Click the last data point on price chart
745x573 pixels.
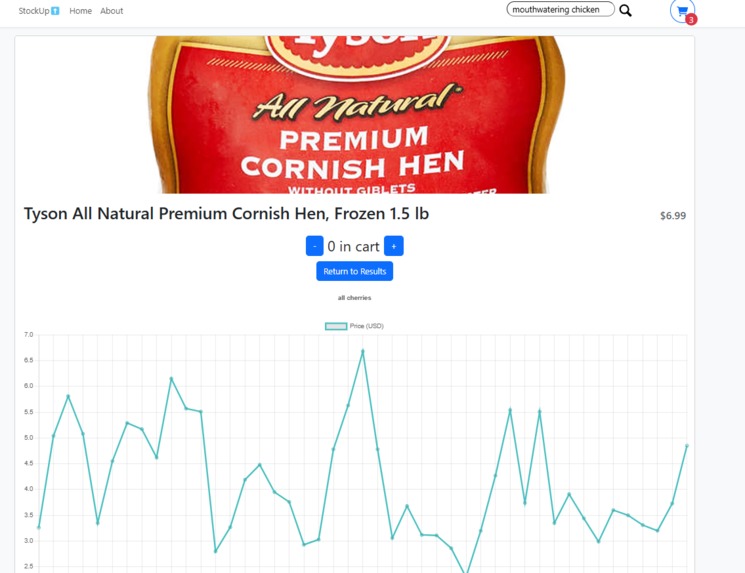pyautogui.click(x=687, y=446)
